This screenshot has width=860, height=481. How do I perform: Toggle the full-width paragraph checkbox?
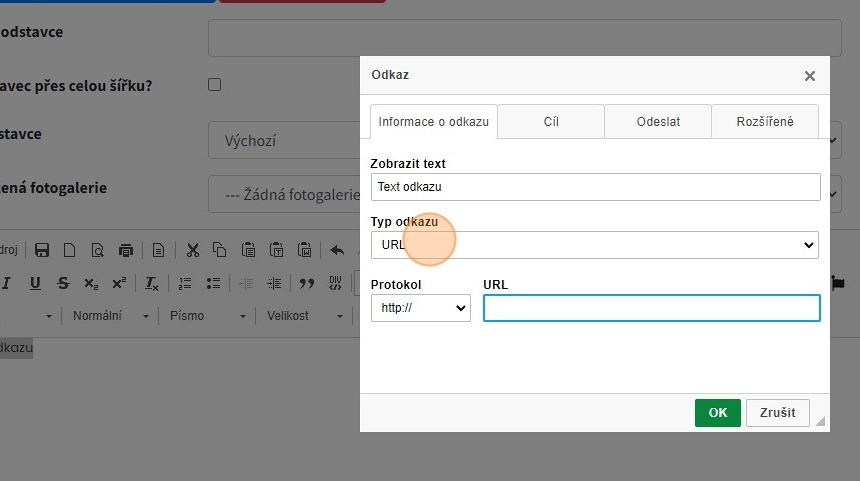coord(214,85)
